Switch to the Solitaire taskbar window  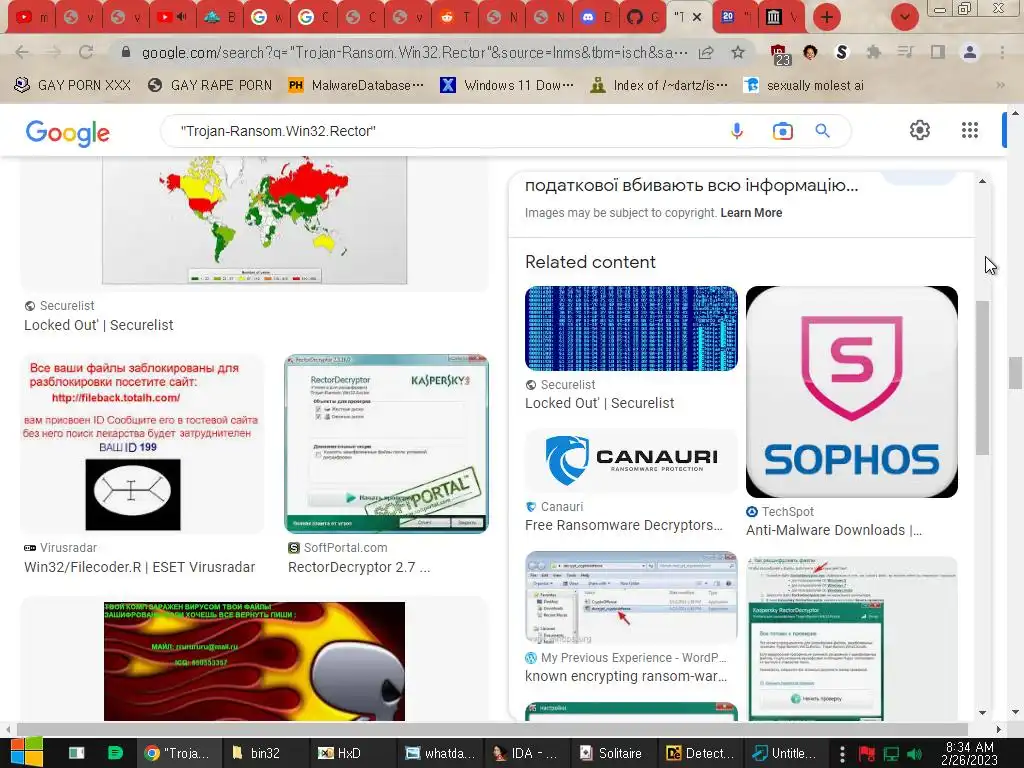point(613,753)
